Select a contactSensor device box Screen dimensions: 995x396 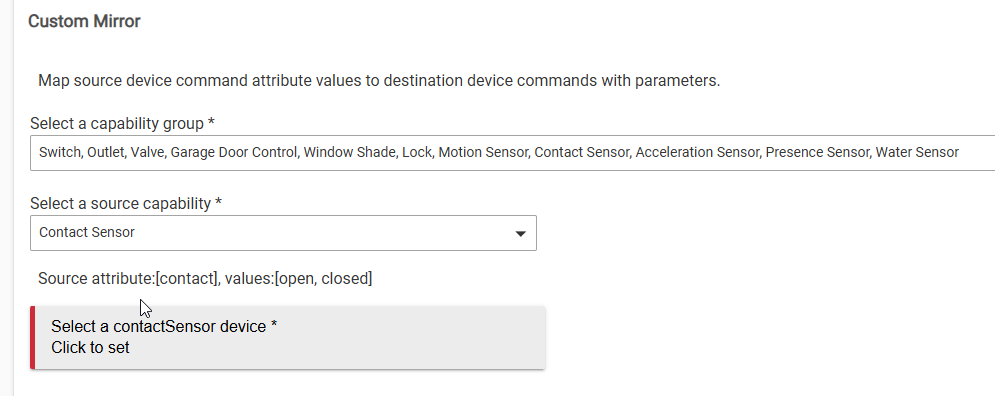pos(287,337)
